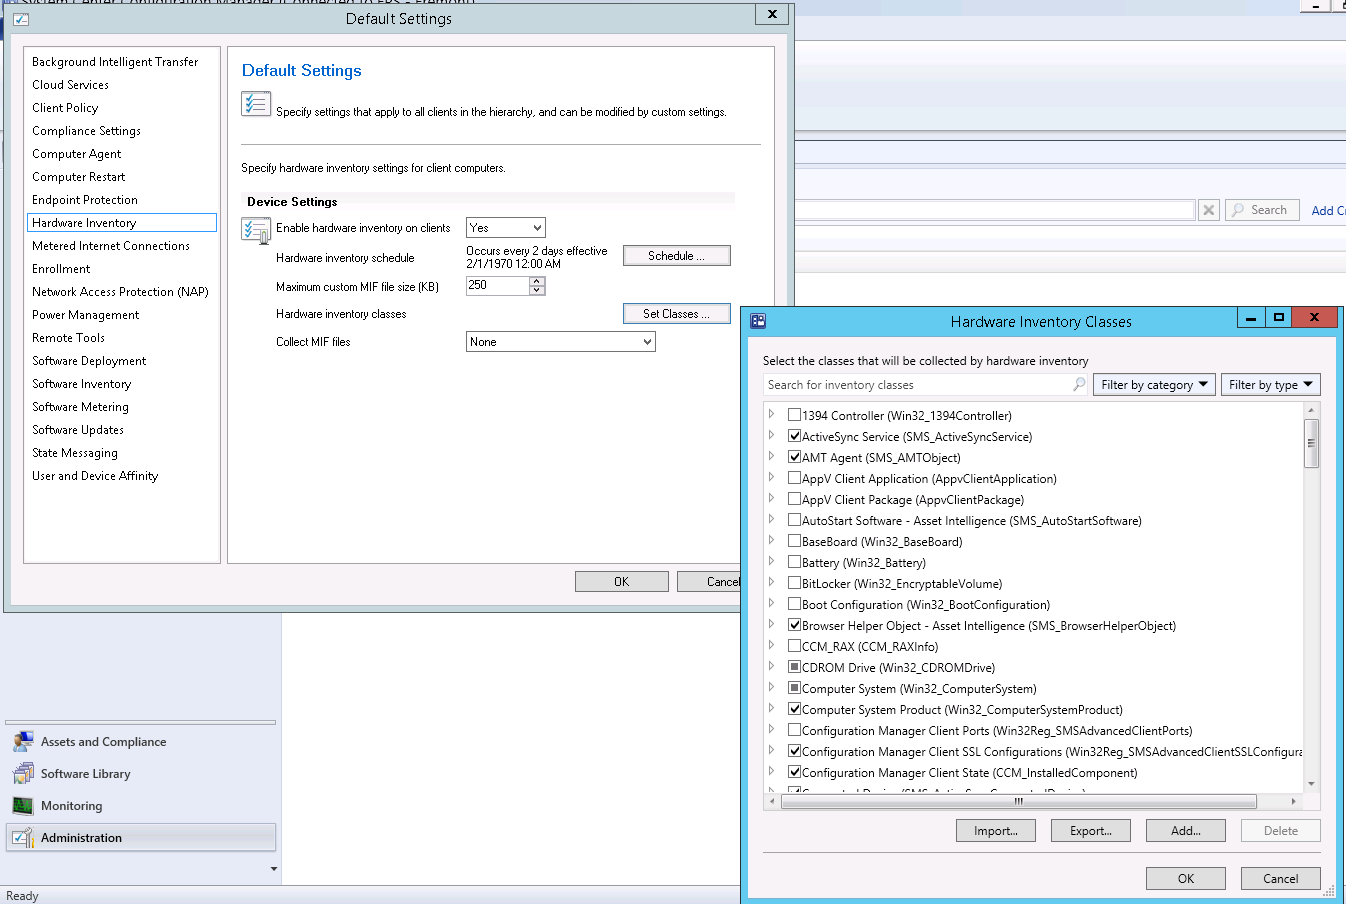Expand the CCM_RAX class node
1346x904 pixels.
772,646
